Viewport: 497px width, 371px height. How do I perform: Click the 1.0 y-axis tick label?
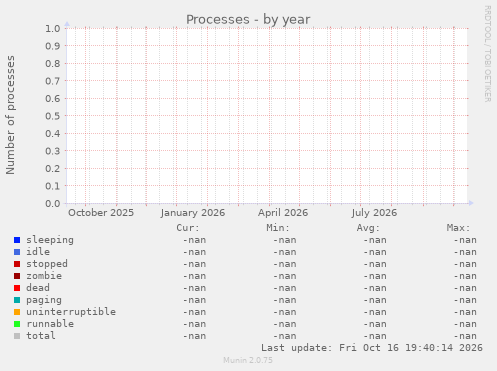click(53, 28)
